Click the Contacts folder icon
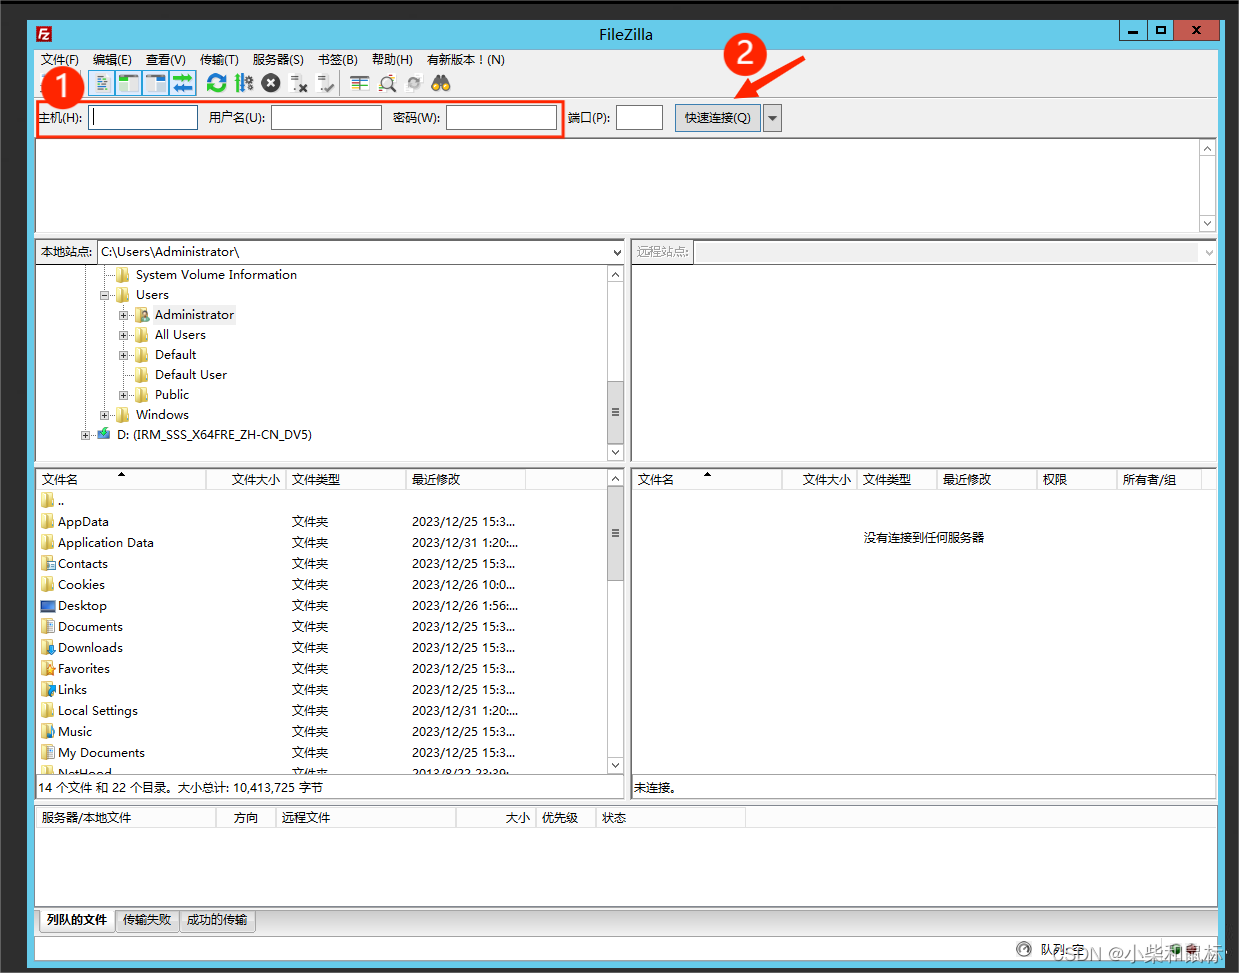The height and width of the screenshot is (973, 1239). click(x=48, y=563)
